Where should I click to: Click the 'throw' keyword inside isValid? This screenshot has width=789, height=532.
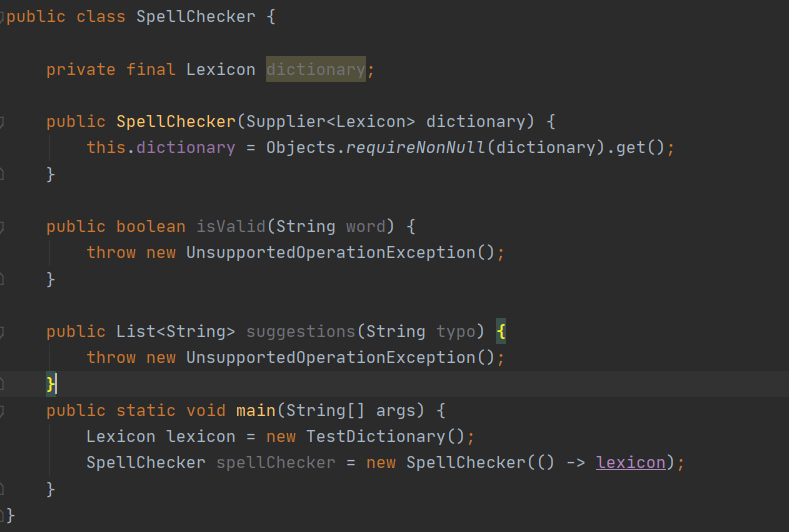pyautogui.click(x=111, y=253)
